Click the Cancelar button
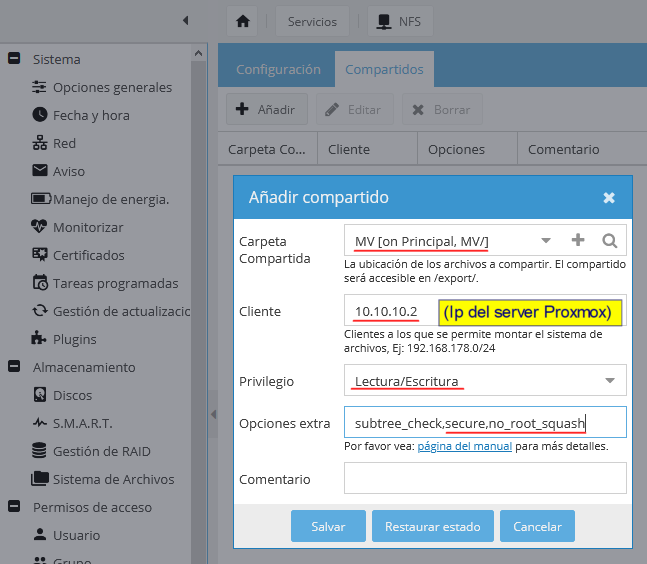 tap(537, 526)
